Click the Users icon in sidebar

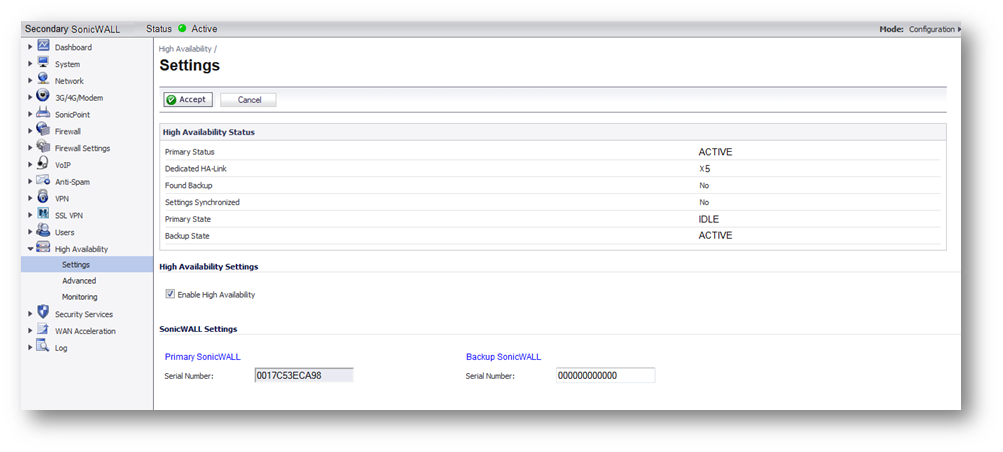click(43, 231)
